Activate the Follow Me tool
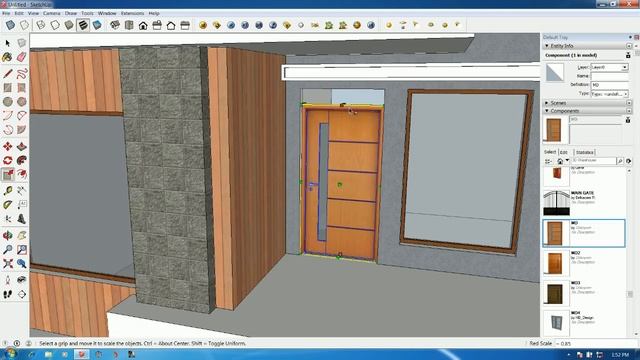 point(22,160)
